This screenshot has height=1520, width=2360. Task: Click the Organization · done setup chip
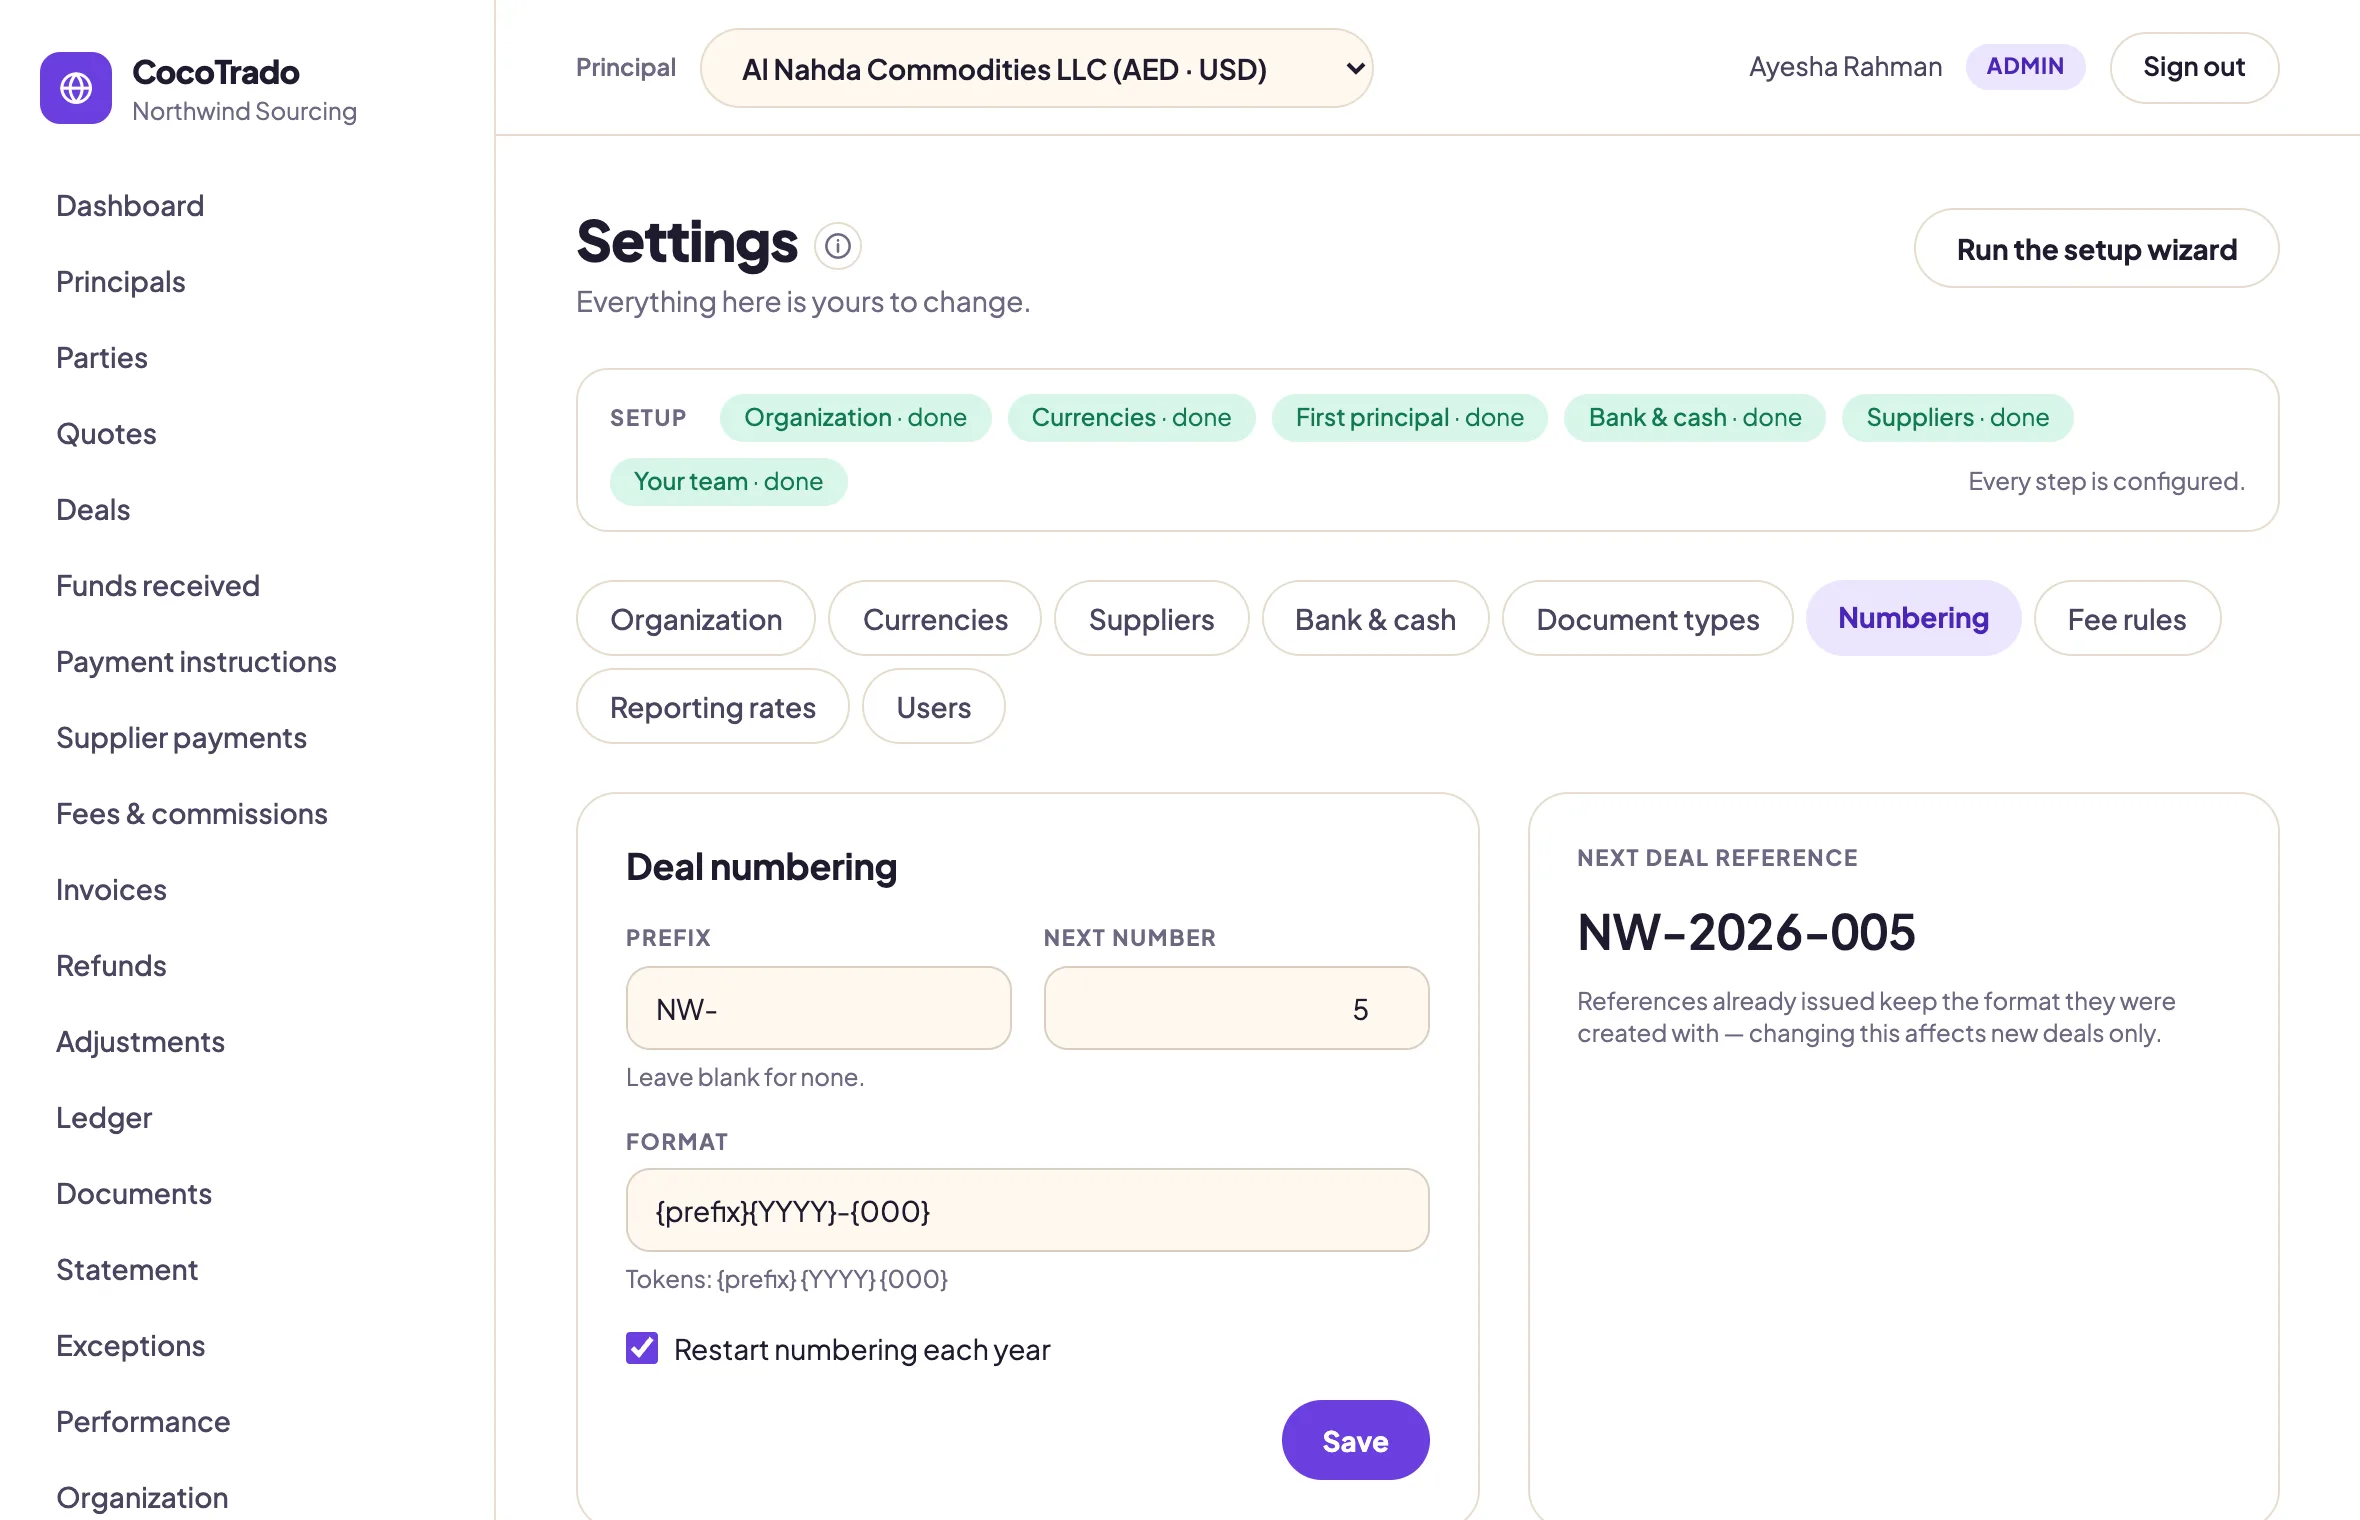pyautogui.click(x=855, y=417)
